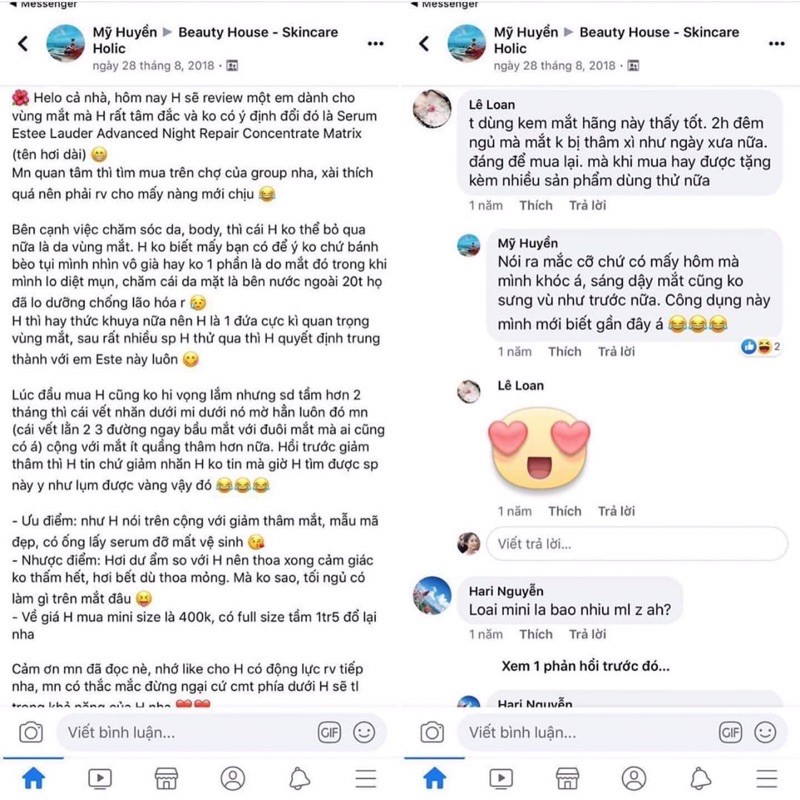
Task: Open the Watch video tab in left navbar
Action: coord(100,779)
